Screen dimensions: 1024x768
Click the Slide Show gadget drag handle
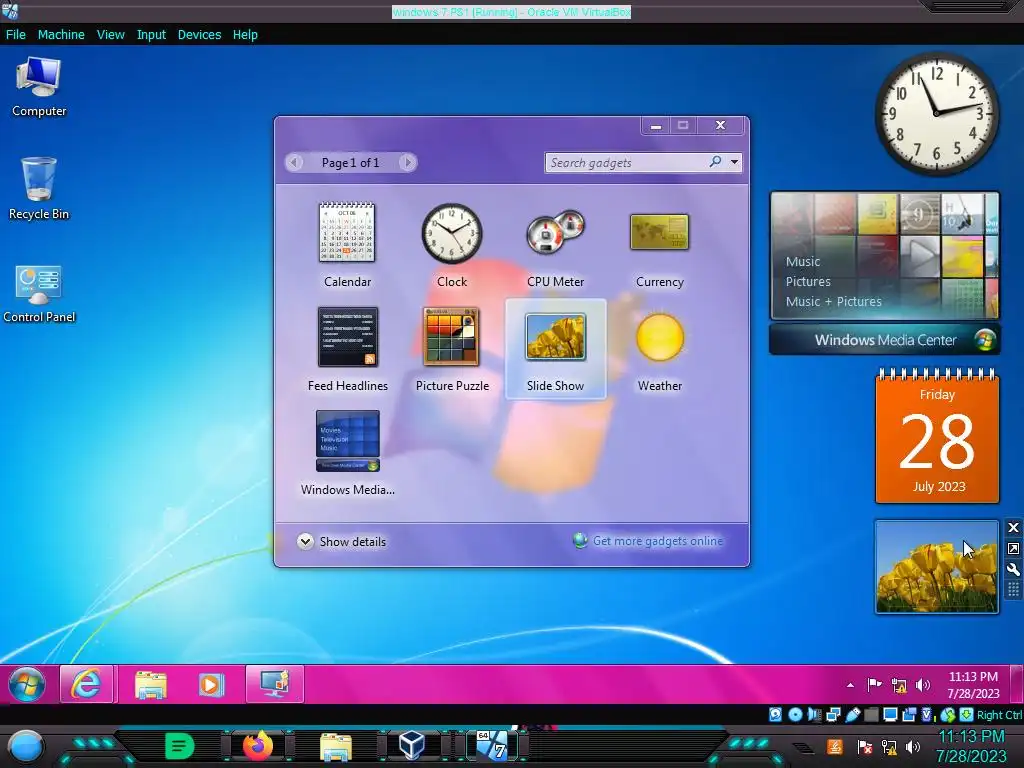1013,590
